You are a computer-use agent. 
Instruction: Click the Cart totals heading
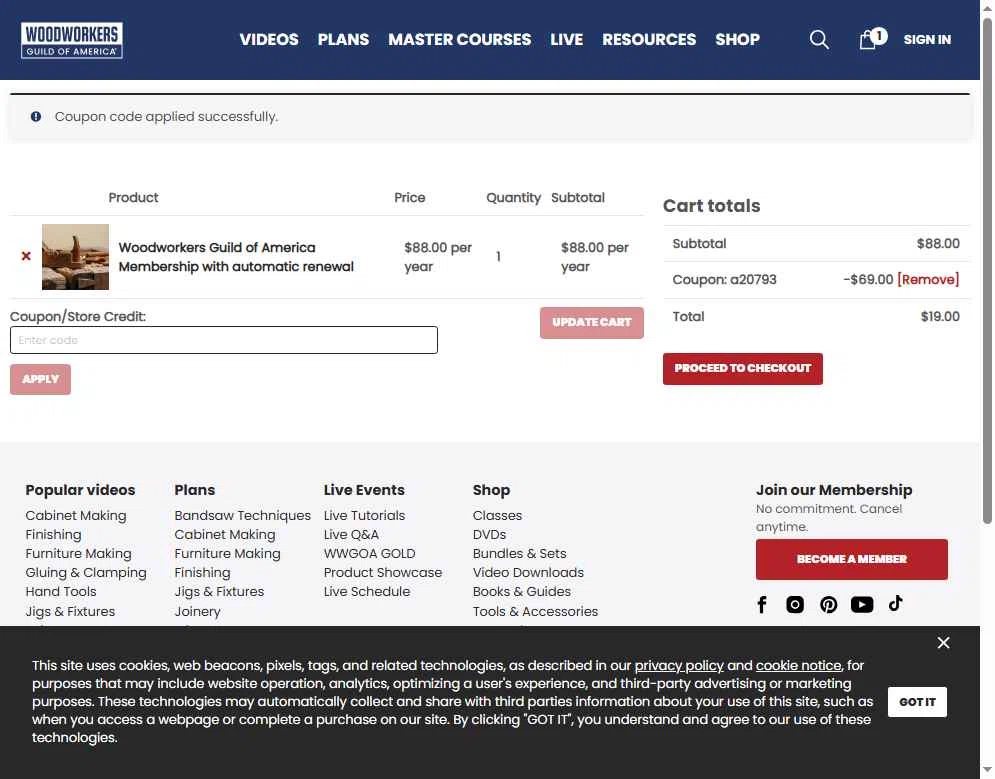711,206
